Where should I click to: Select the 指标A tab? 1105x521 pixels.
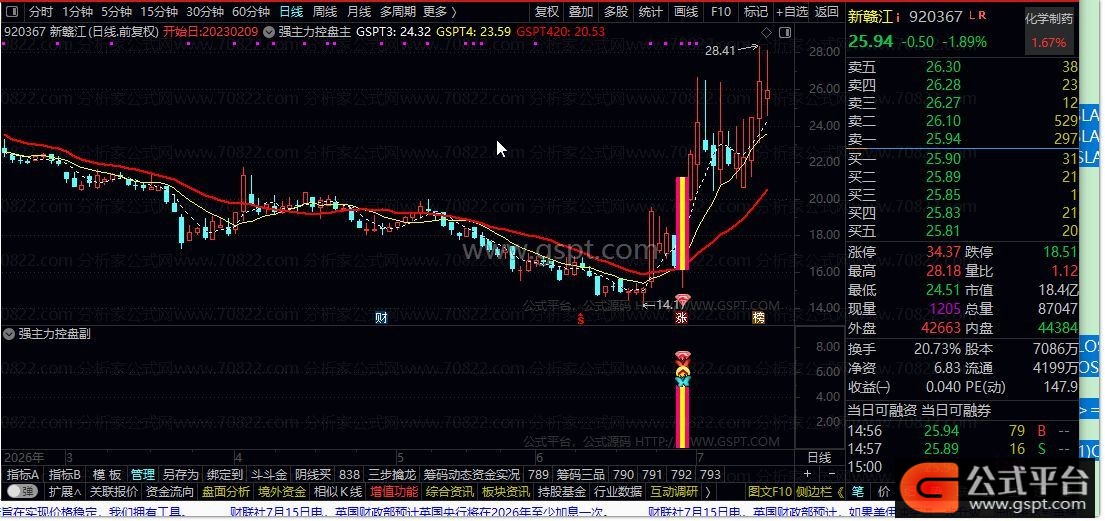coord(23,474)
